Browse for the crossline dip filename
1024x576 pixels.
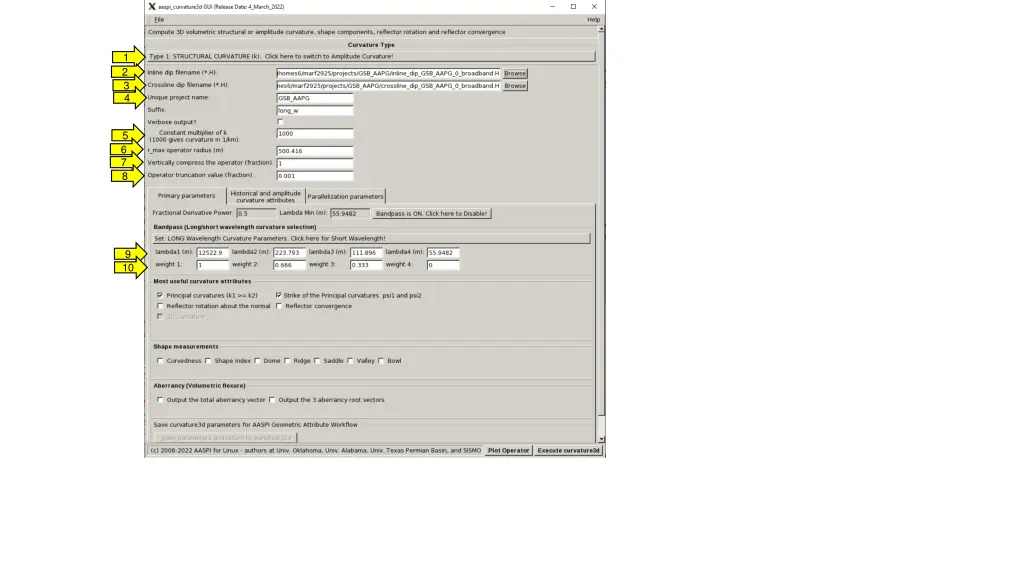(515, 86)
